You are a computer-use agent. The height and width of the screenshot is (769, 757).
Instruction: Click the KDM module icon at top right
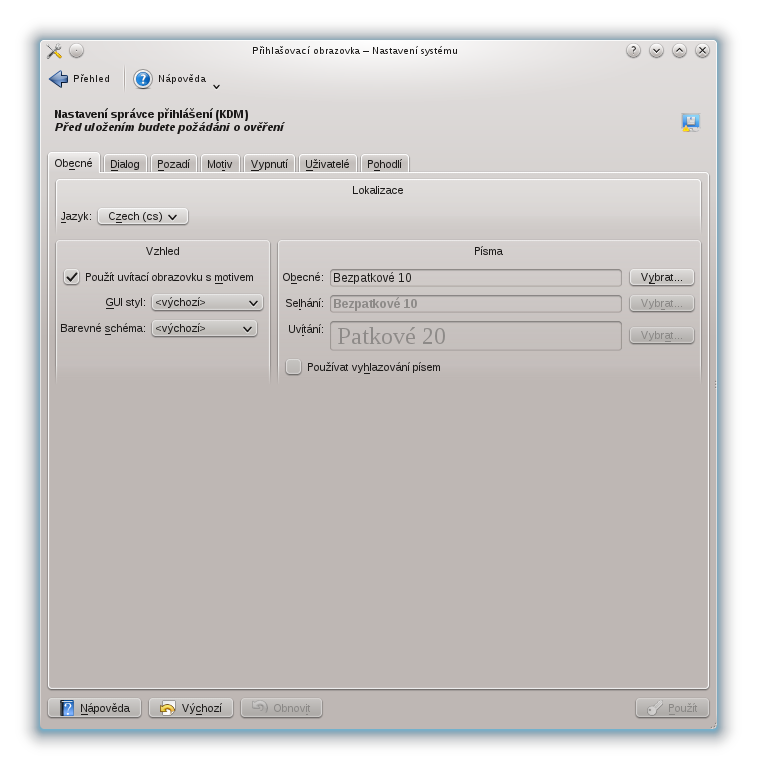coord(690,122)
